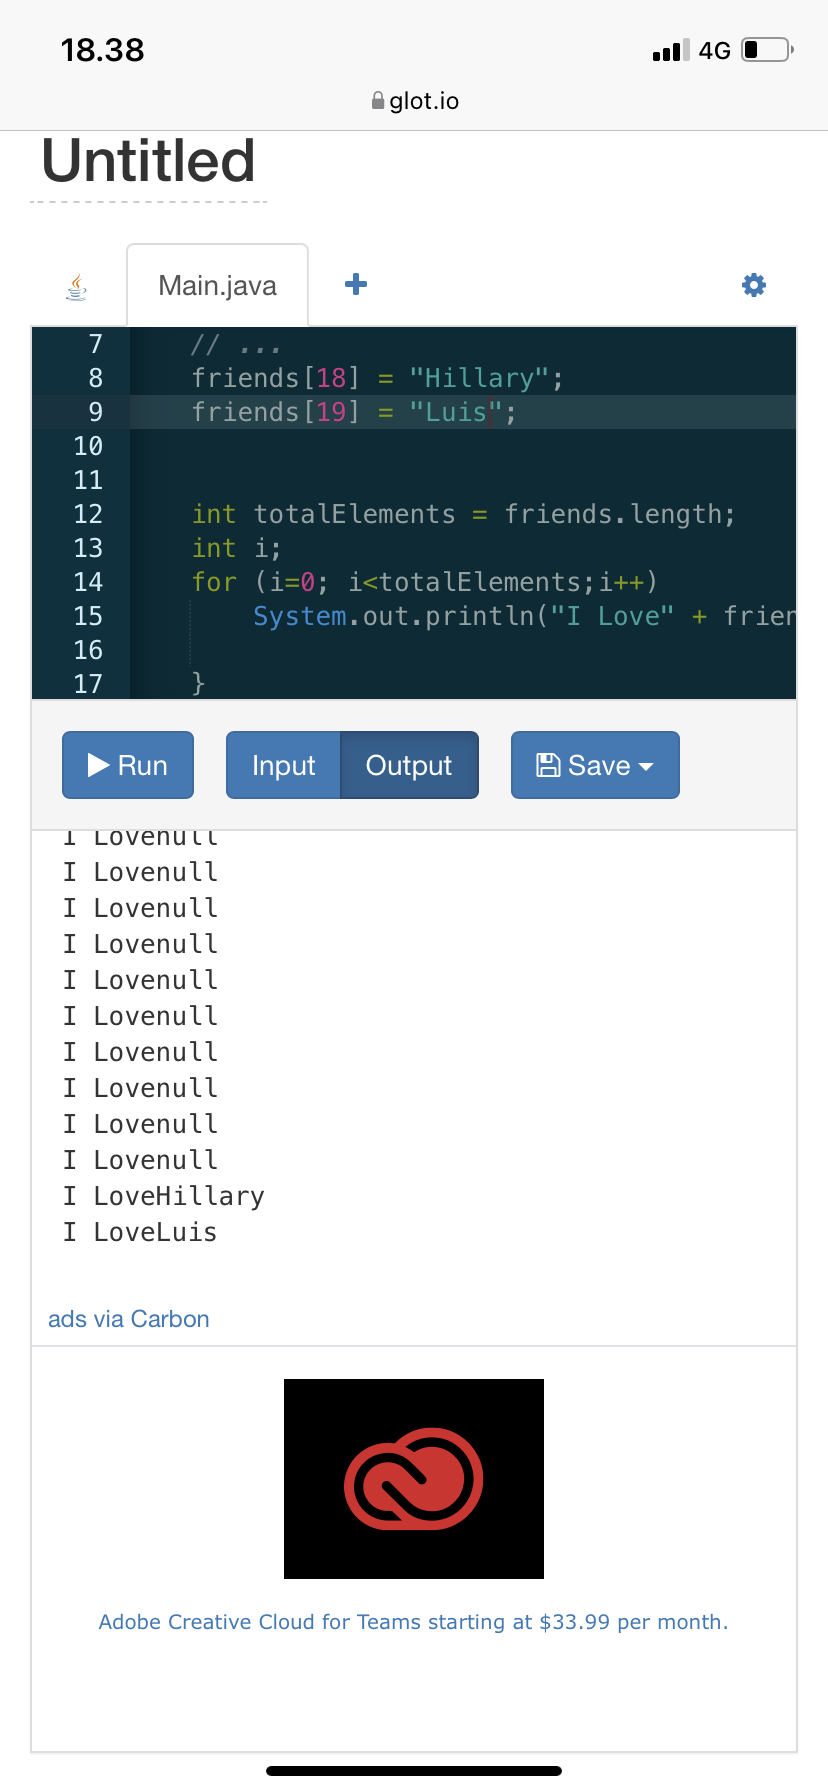Open Adobe Creative Cloud for Teams text link
This screenshot has height=1792, width=828.
(x=413, y=1622)
